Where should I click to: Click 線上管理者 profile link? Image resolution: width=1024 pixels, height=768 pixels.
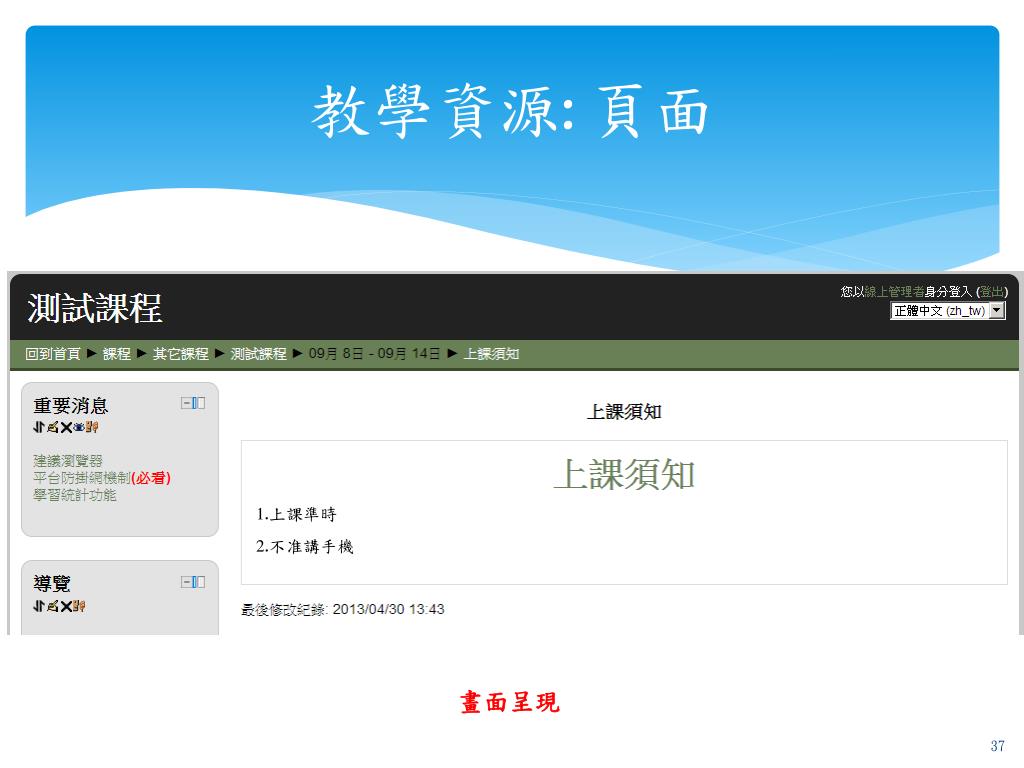(x=895, y=292)
